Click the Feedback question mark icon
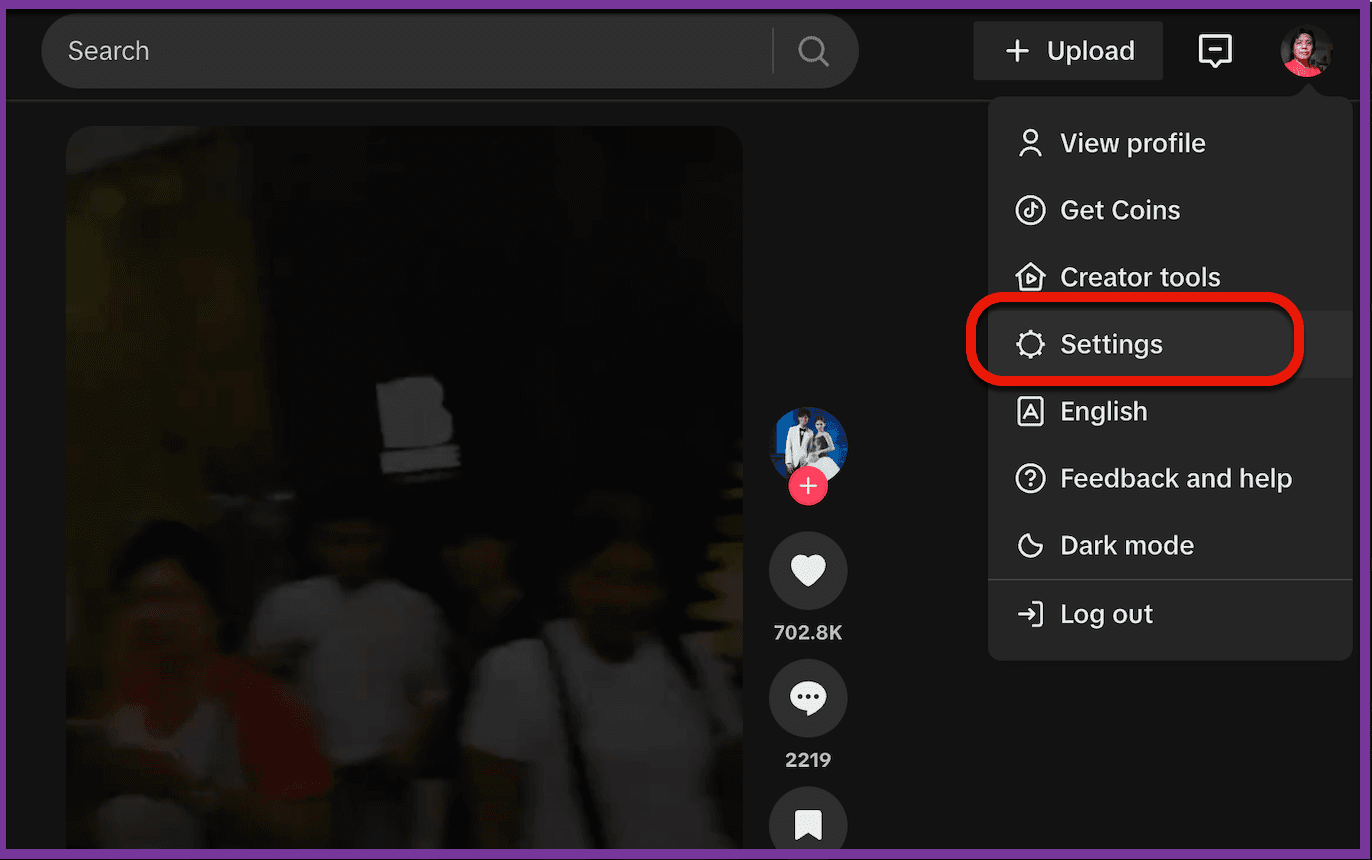 pos(1030,478)
